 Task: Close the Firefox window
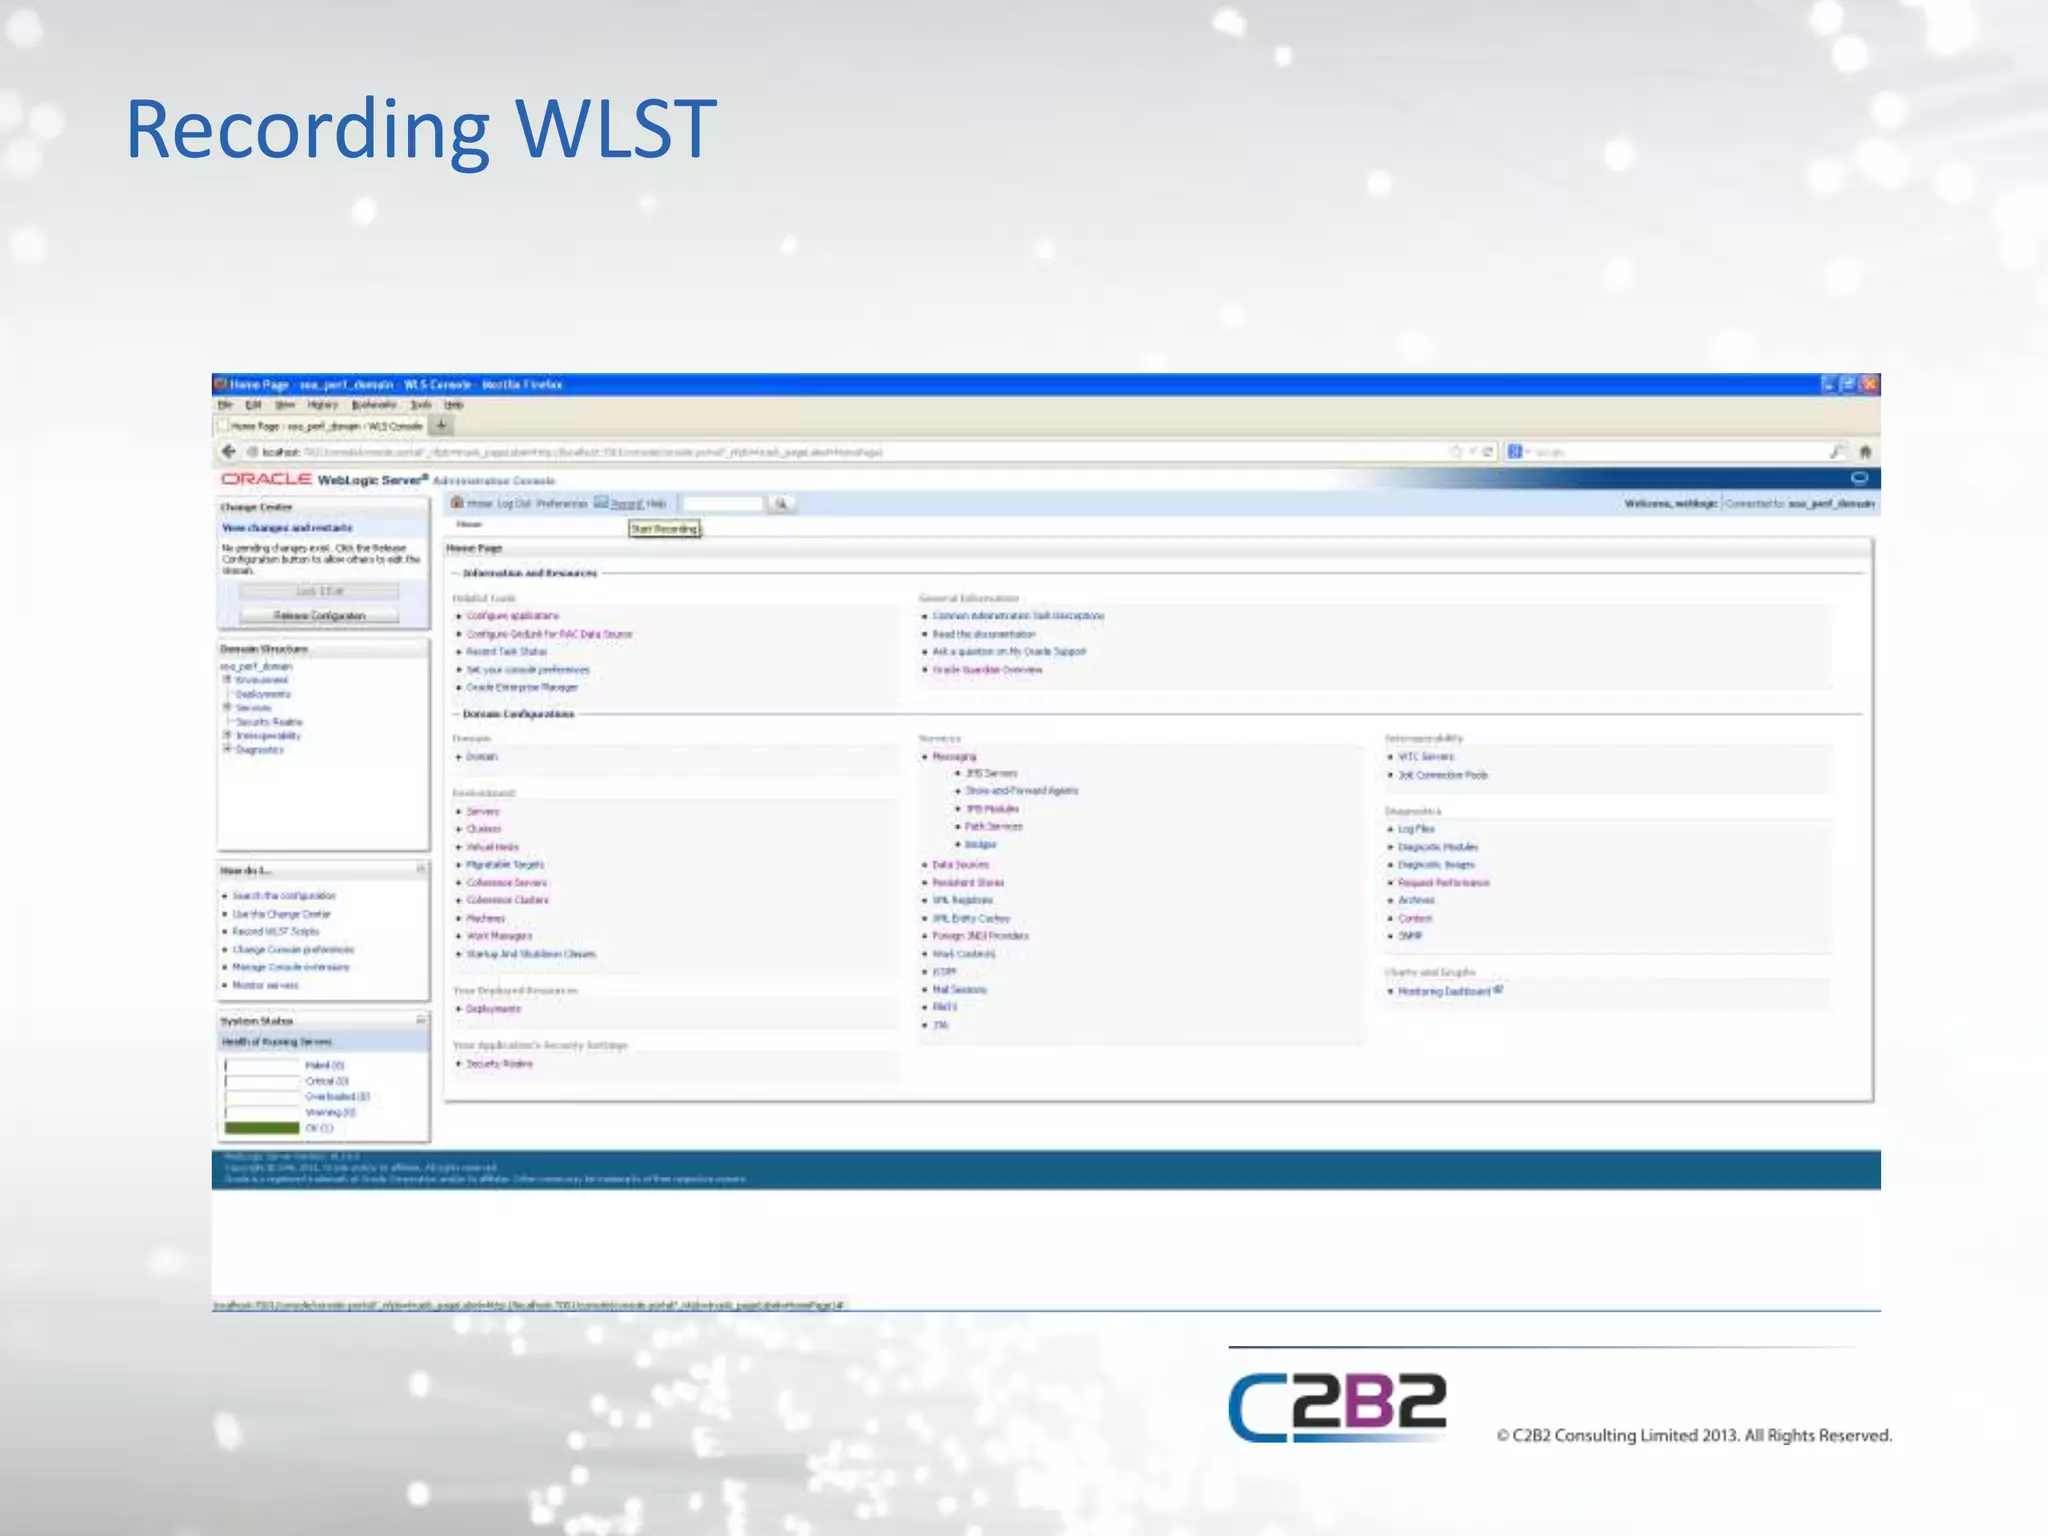click(x=1869, y=384)
